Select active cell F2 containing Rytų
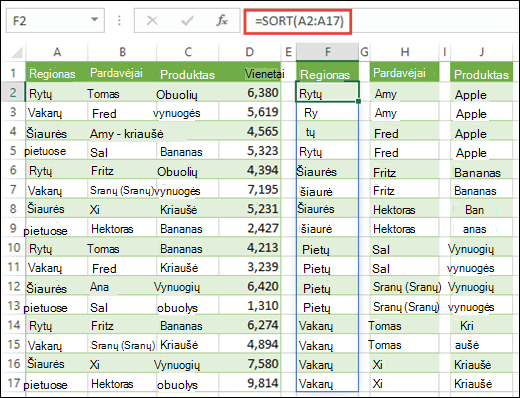This screenshot has height=398, width=520. click(327, 92)
